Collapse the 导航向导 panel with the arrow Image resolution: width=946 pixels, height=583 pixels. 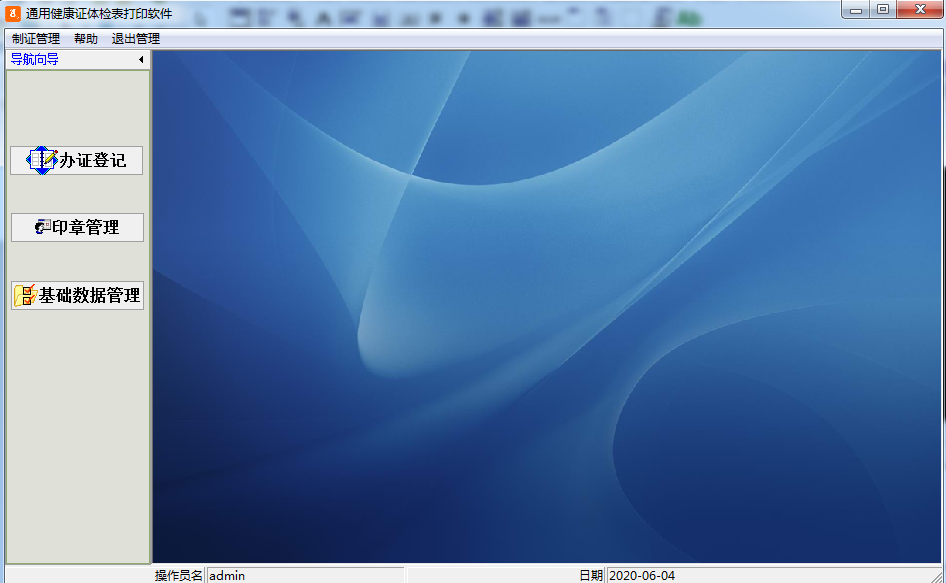(x=141, y=59)
